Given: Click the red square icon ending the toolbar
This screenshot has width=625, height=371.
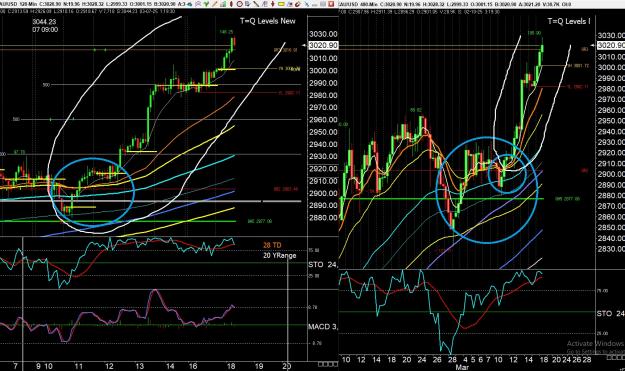Looking at the screenshot, I should [x=331, y=4].
